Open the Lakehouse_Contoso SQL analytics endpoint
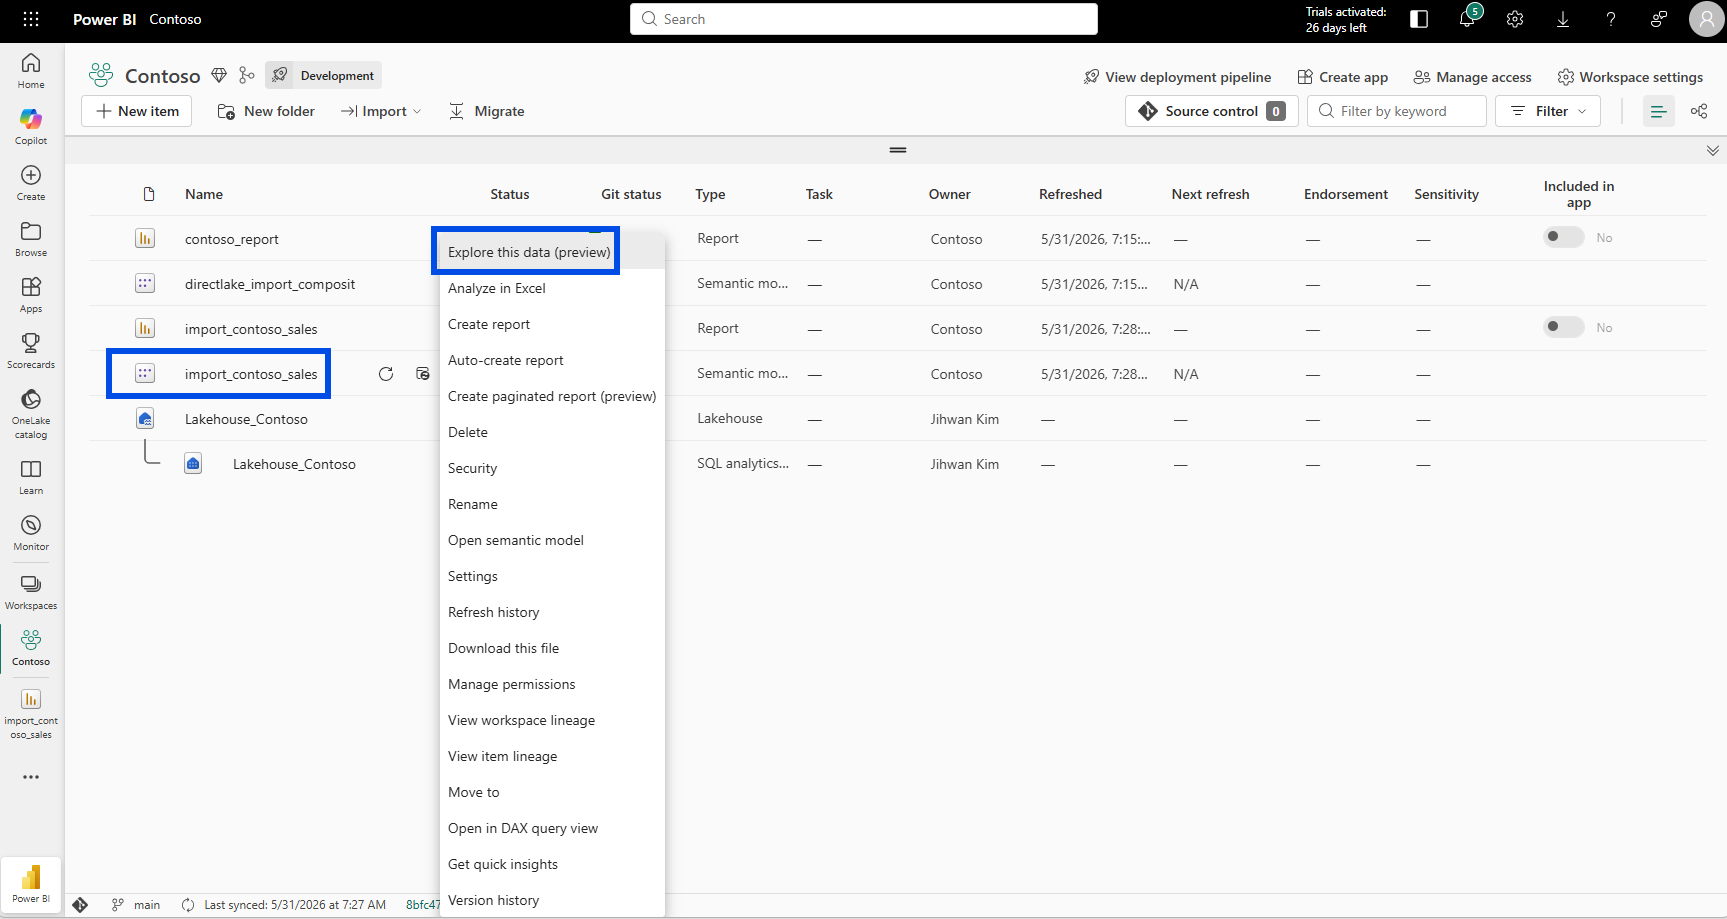 tap(294, 464)
